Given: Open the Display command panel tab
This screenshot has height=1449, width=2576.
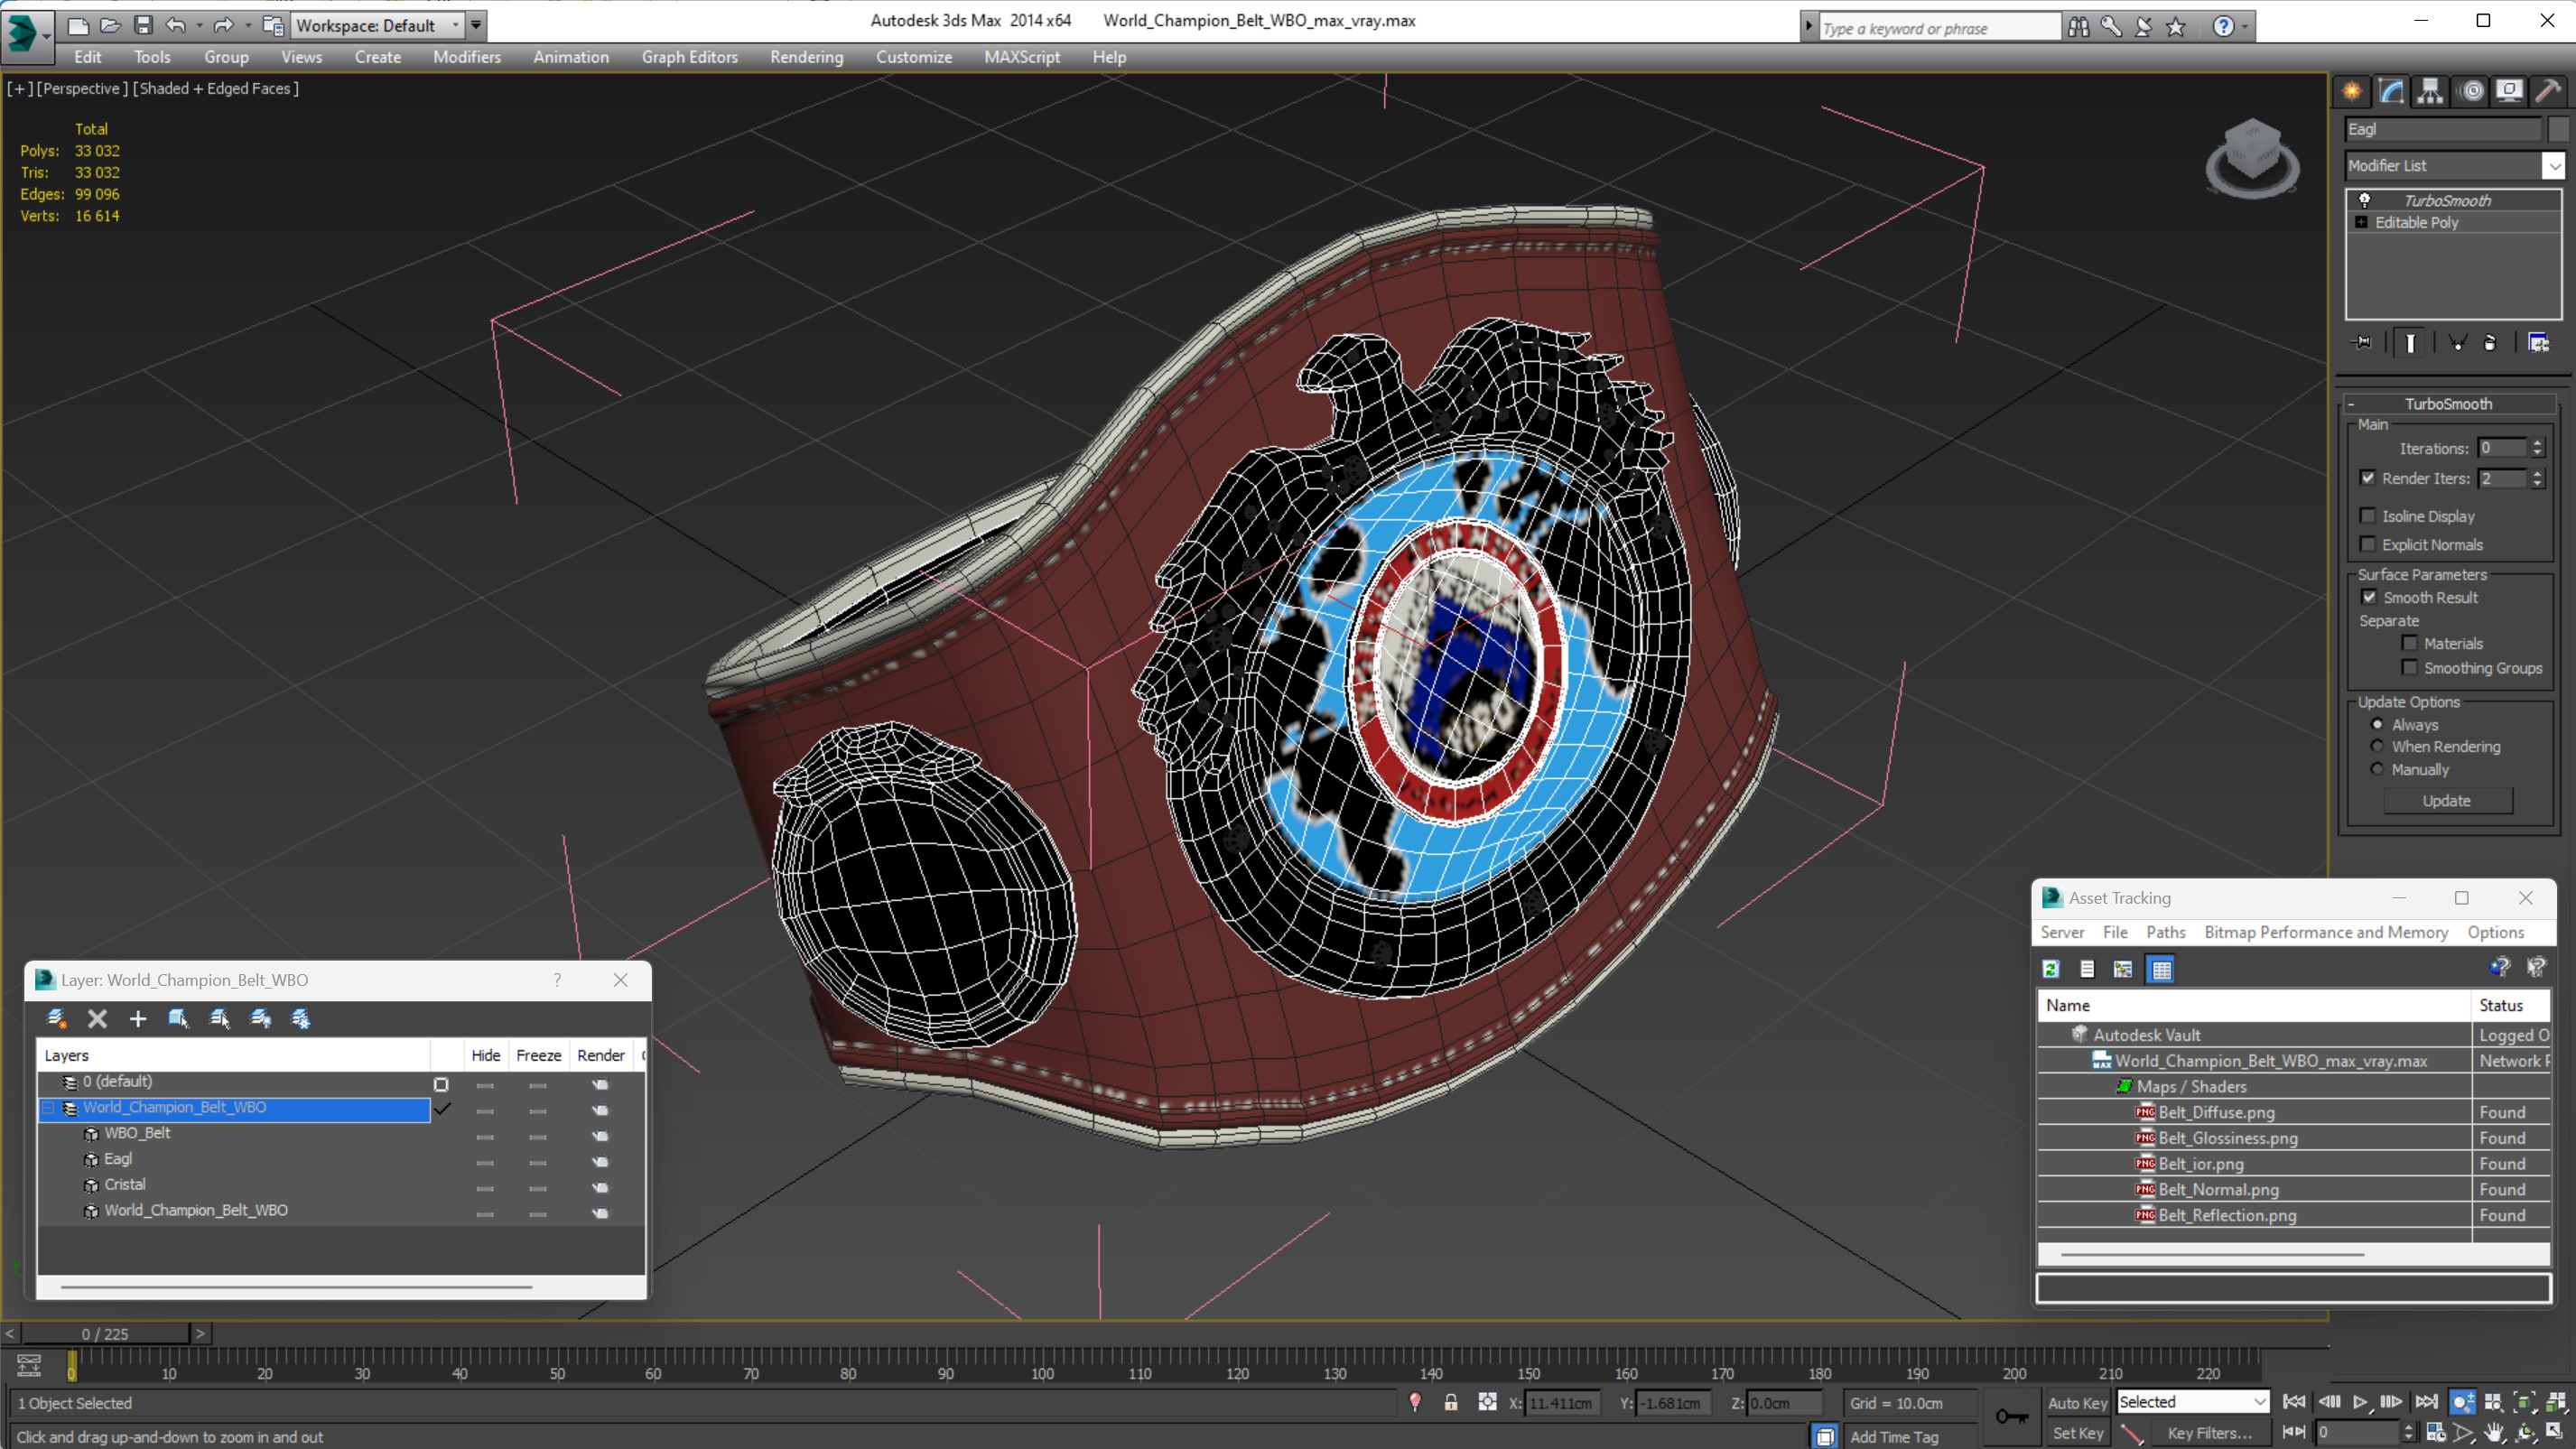Looking at the screenshot, I should coord(2509,92).
